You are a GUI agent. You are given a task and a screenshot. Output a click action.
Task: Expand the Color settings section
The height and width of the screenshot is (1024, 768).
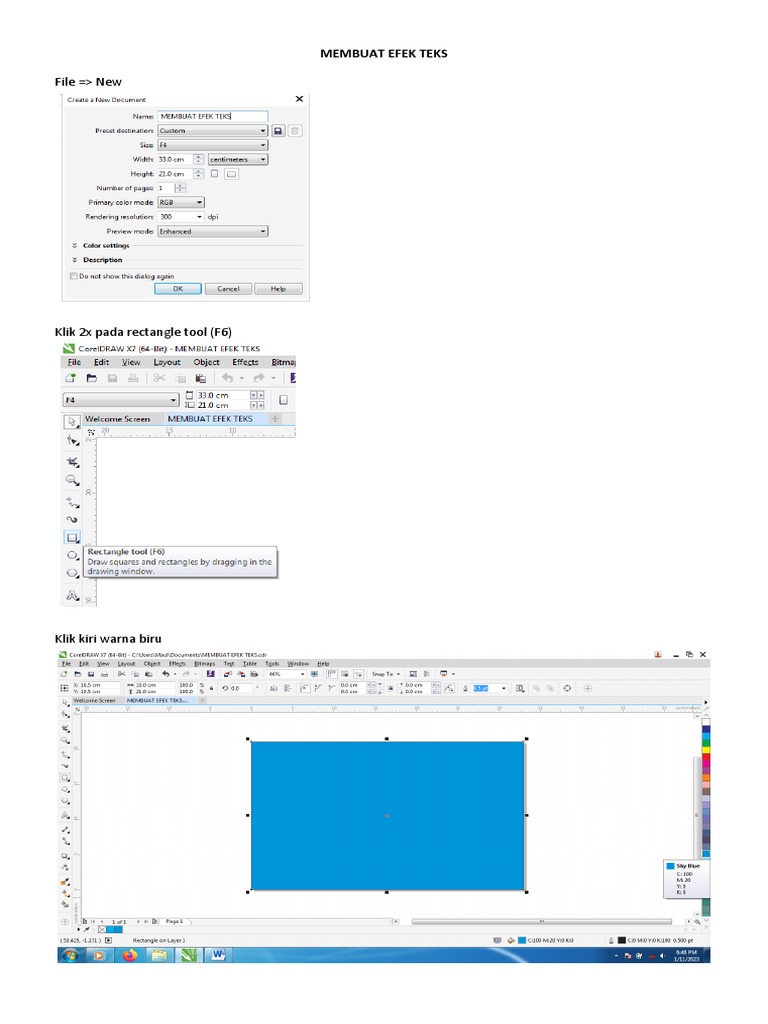point(101,246)
